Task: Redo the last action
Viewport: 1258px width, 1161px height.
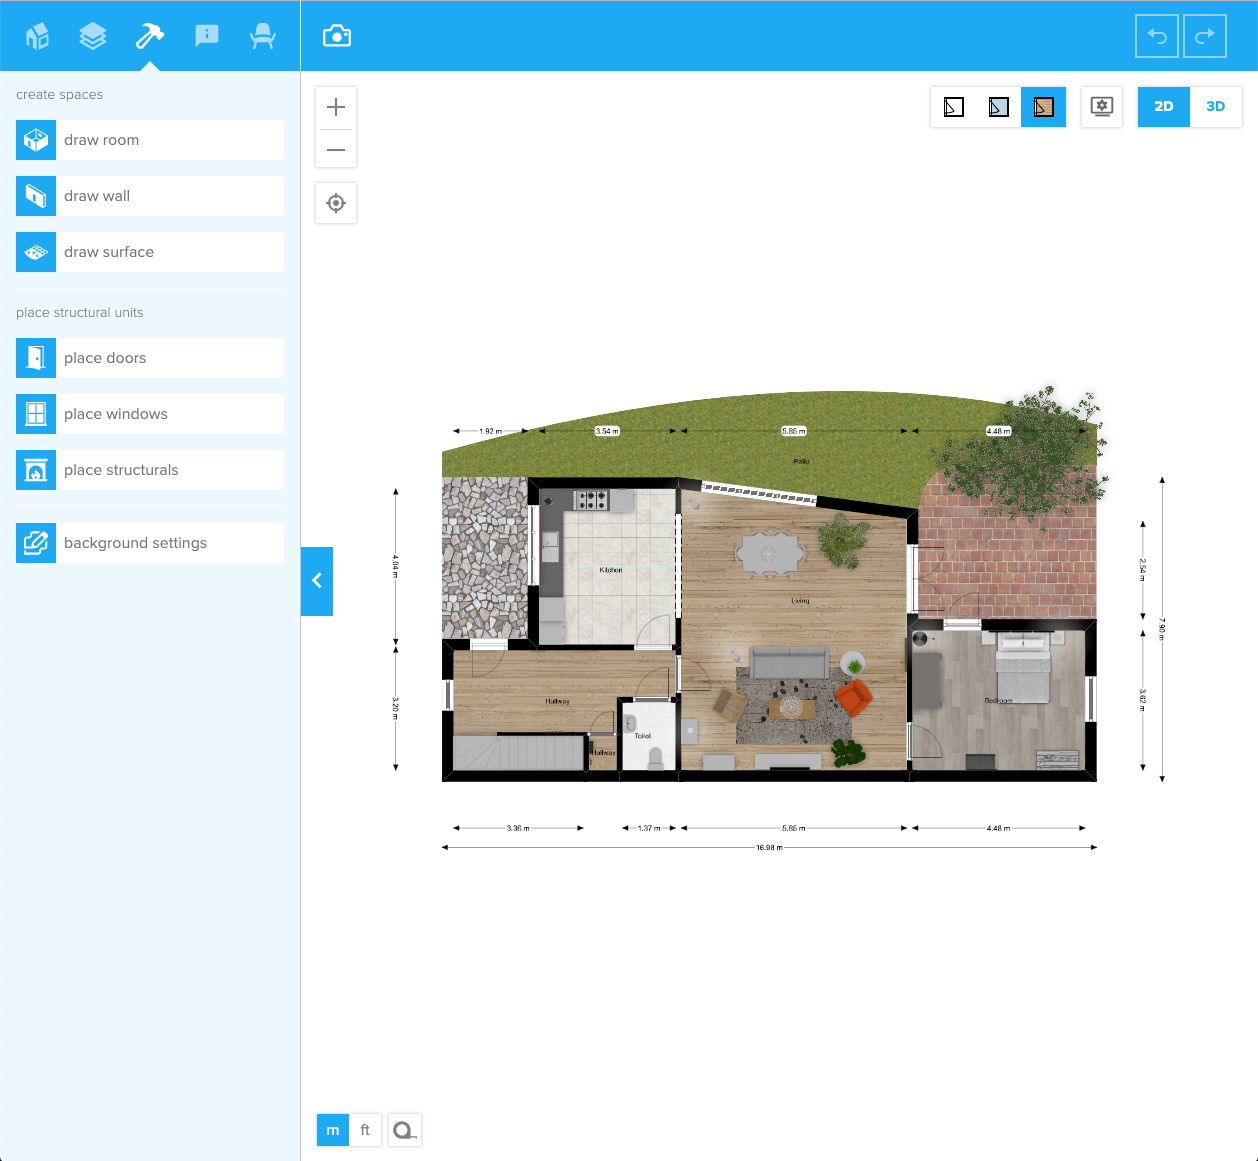Action: 1204,36
